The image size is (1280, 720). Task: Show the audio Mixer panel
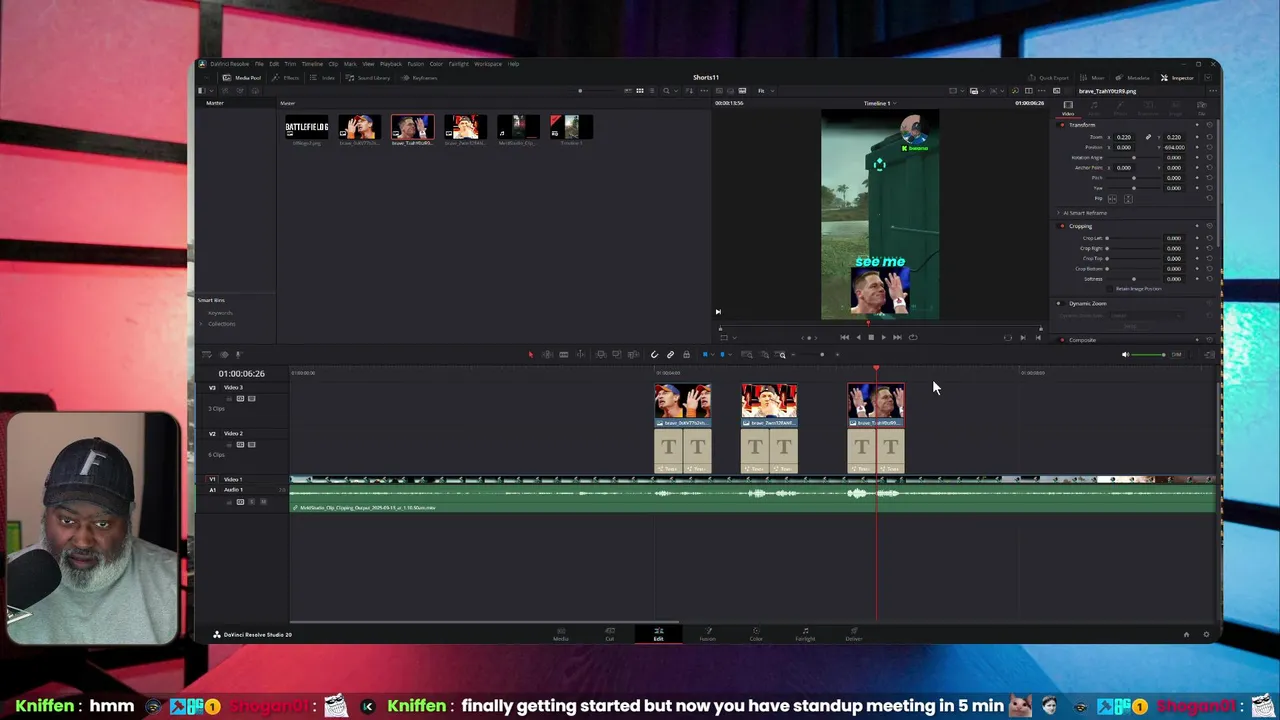point(1093,78)
